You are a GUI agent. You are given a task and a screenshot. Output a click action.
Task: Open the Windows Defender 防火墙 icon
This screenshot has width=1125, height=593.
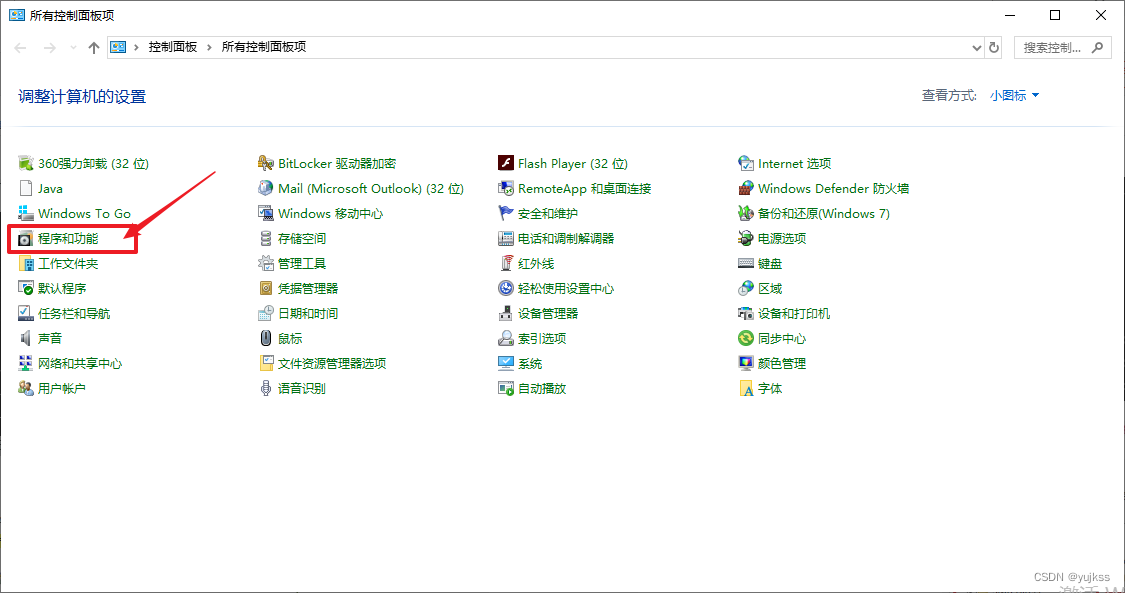click(746, 189)
